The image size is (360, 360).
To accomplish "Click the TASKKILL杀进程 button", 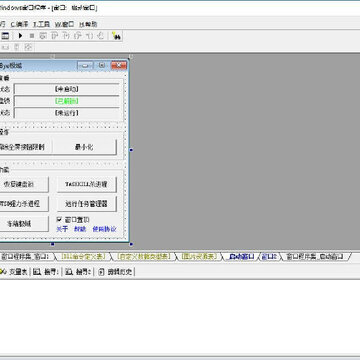I will (x=87, y=184).
